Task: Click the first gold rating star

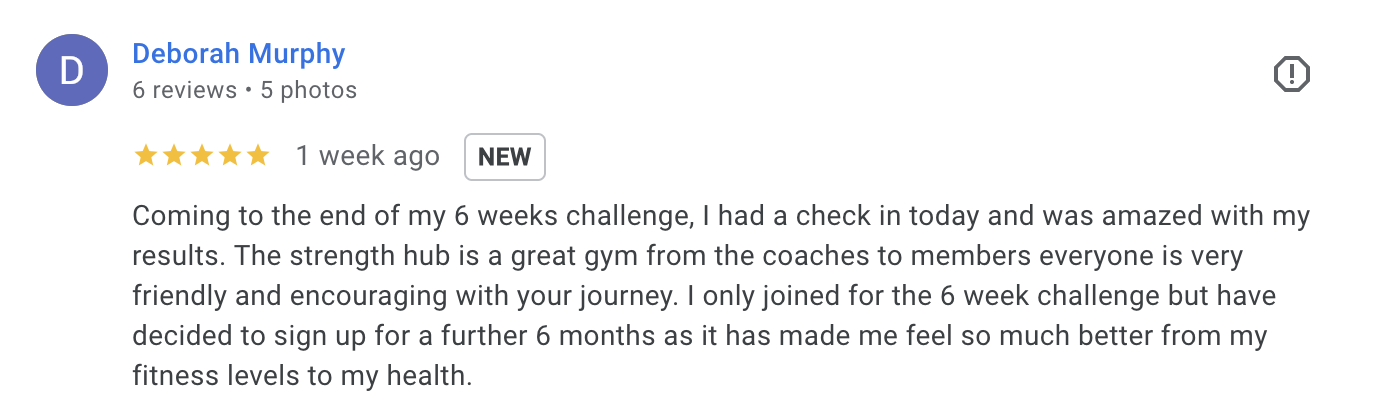Action: [x=145, y=156]
